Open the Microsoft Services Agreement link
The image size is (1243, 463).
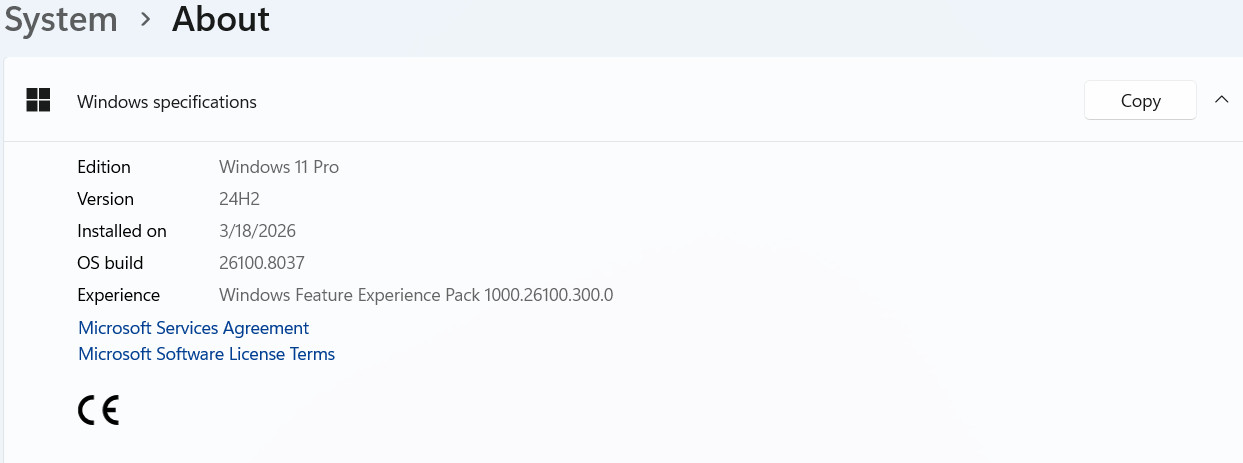click(x=194, y=328)
